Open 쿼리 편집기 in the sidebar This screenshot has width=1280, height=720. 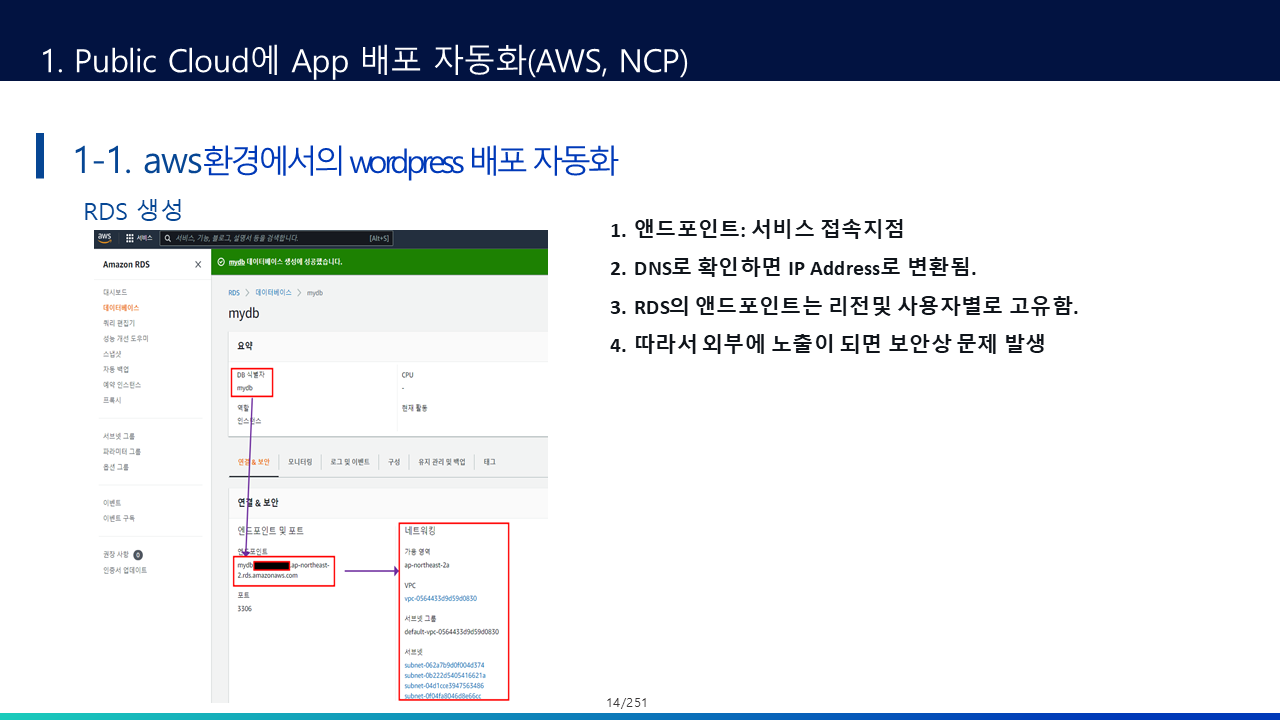pyautogui.click(x=119, y=323)
